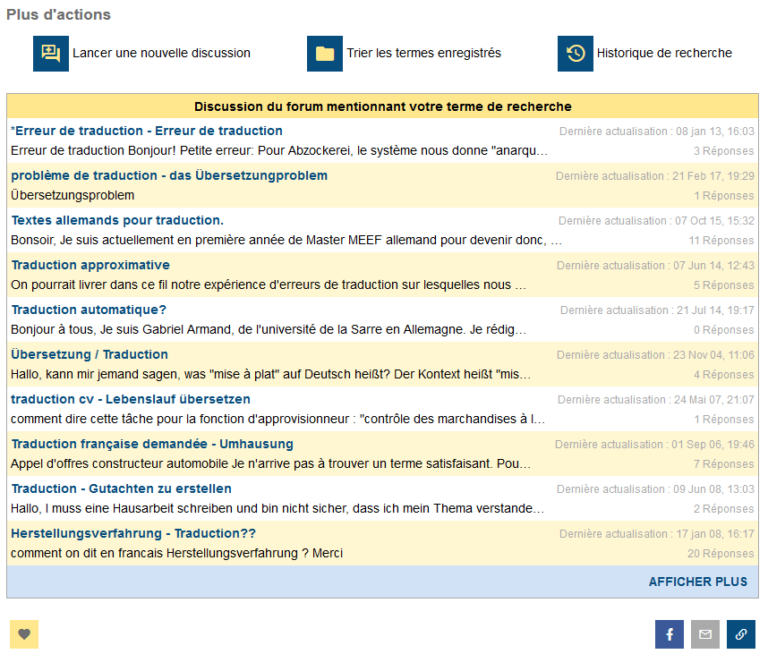Viewport: 768px width, 671px height.
Task: Click AFFICHER PLUS to show more discussions
Action: pyautogui.click(x=698, y=582)
